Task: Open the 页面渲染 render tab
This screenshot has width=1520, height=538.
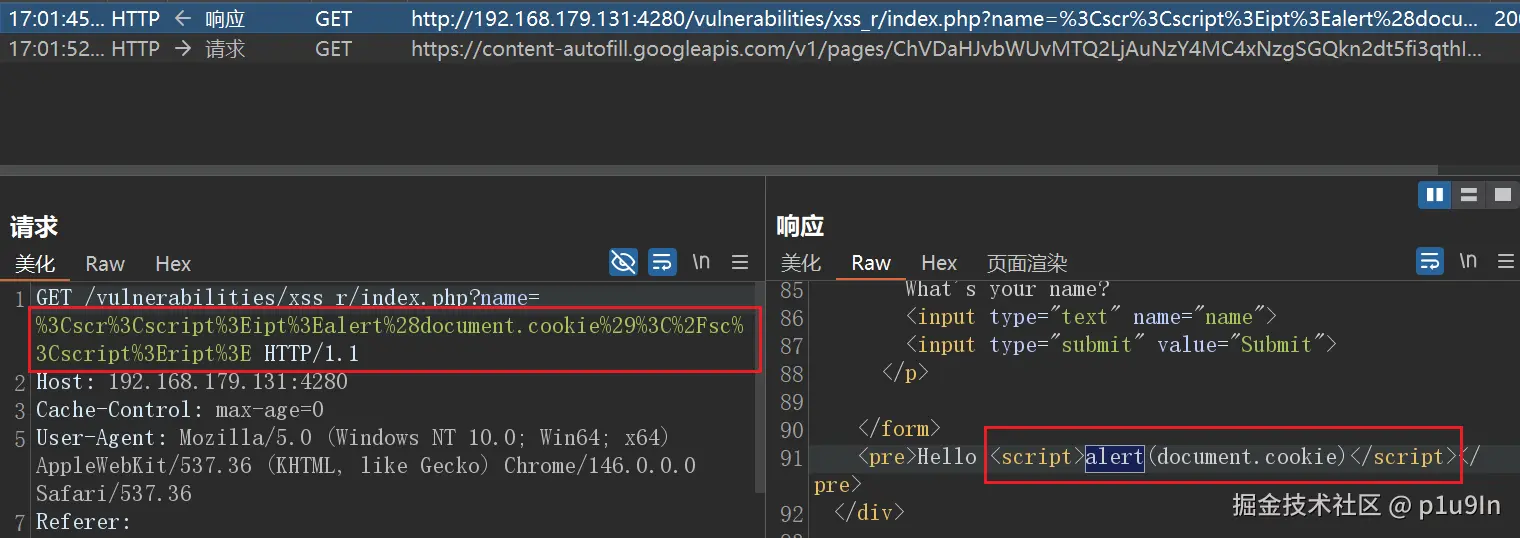Action: [x=1027, y=263]
